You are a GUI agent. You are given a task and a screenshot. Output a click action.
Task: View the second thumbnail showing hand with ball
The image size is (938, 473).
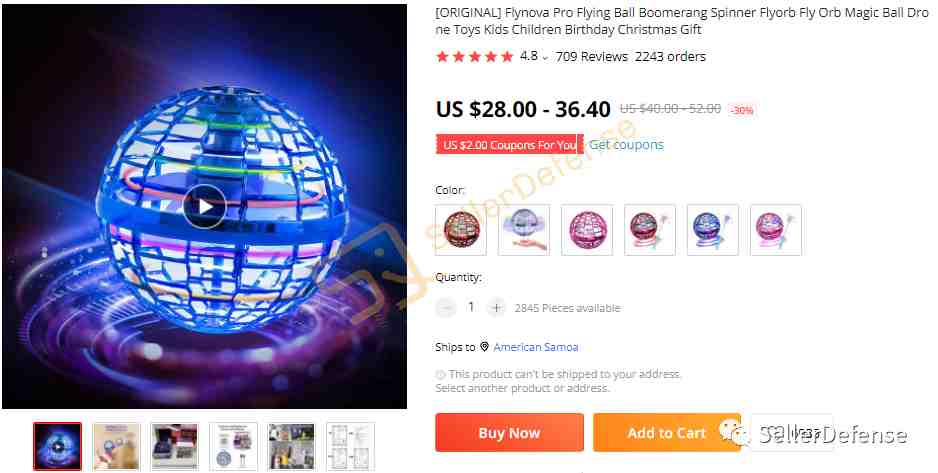(117, 446)
